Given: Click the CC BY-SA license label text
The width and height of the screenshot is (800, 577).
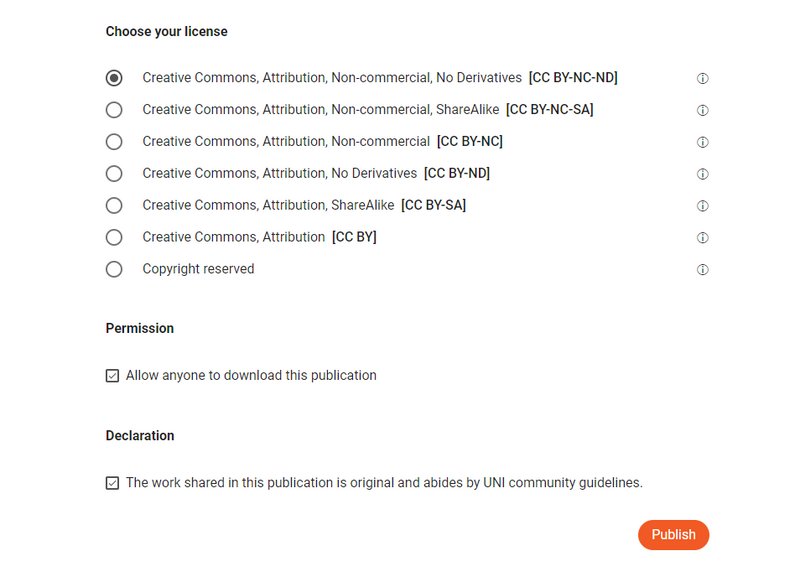Looking at the screenshot, I should (305, 205).
